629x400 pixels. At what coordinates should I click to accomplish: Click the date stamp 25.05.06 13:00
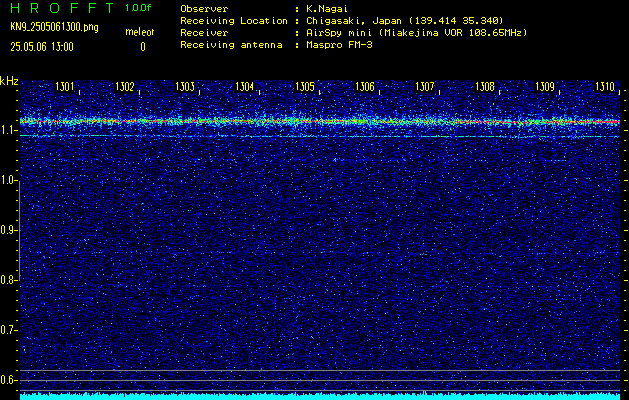click(42, 47)
